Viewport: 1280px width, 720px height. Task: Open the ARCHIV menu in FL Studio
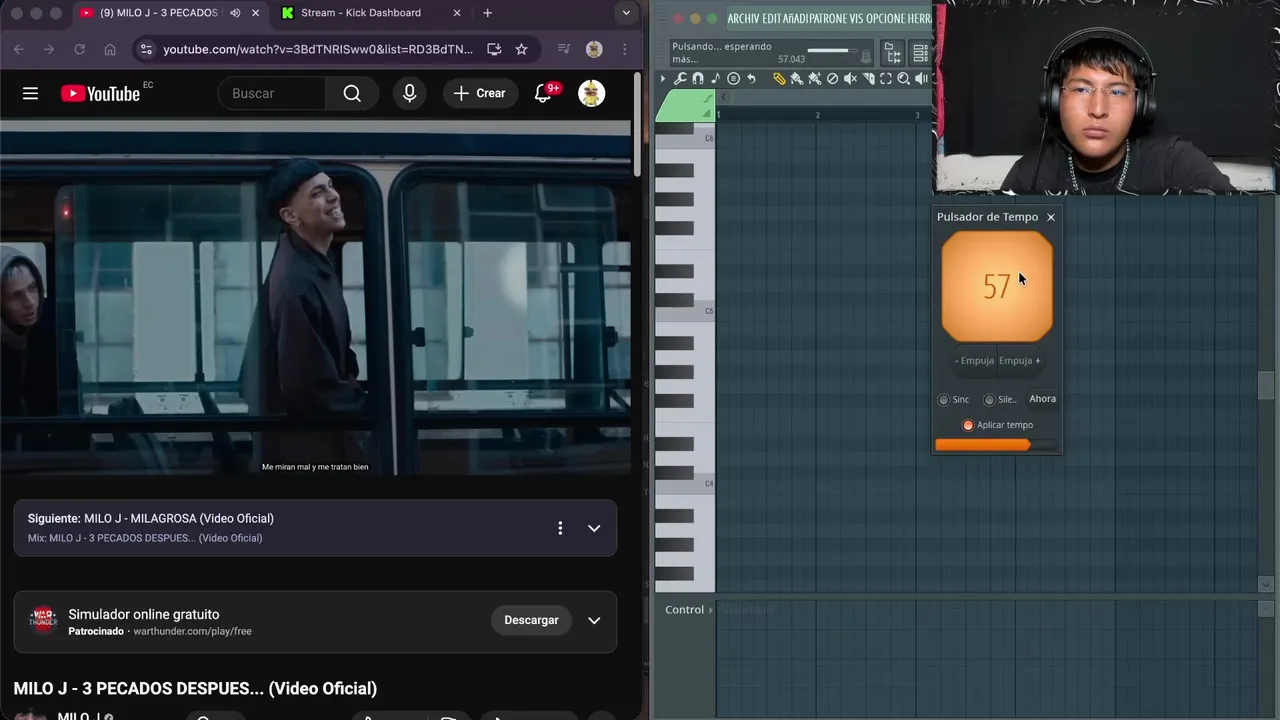[744, 18]
